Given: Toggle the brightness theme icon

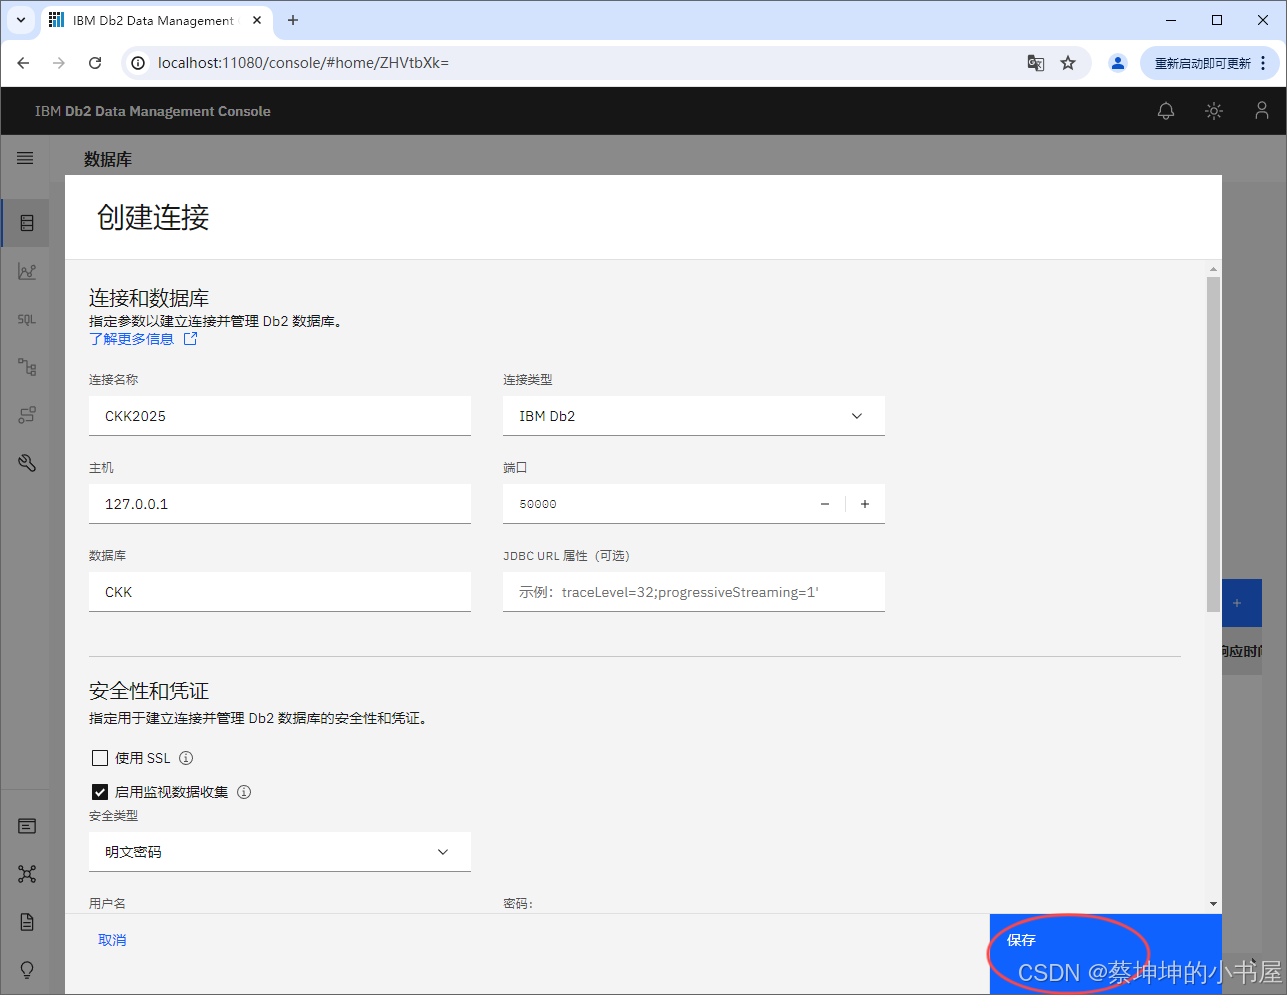Looking at the screenshot, I should (1213, 111).
